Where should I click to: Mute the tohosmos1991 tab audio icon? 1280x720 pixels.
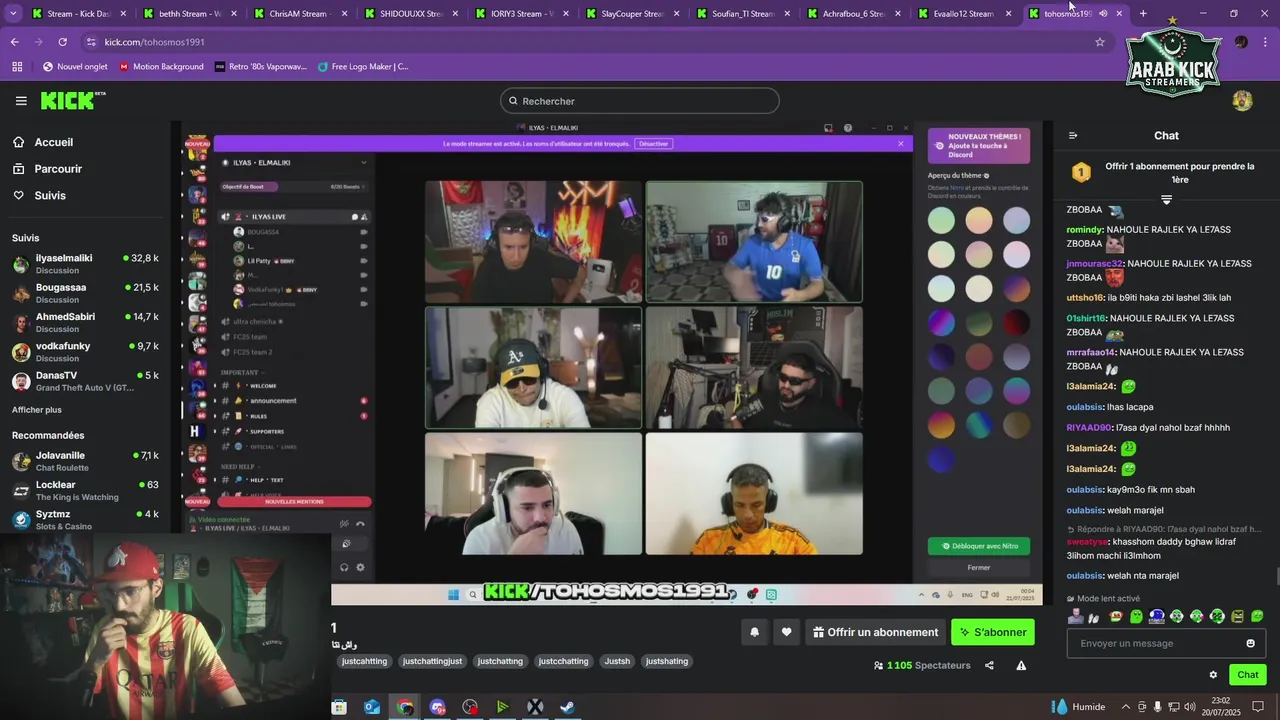1103,14
